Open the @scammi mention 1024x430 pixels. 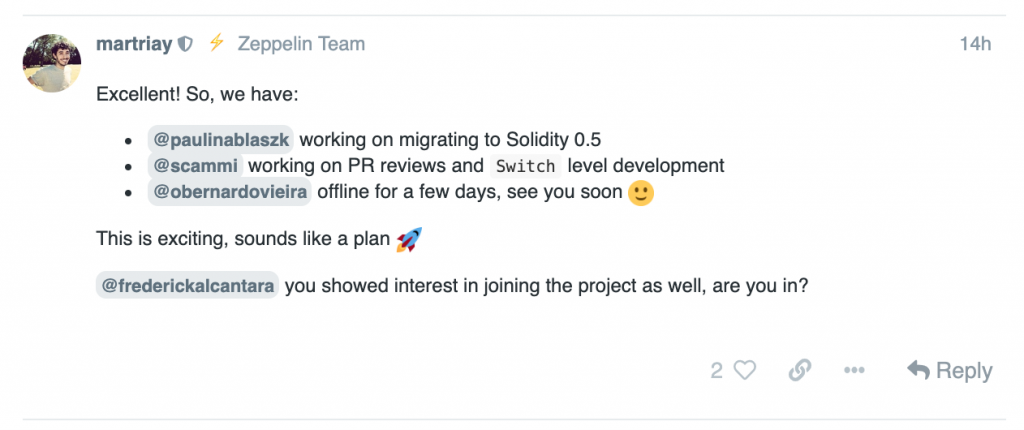[195, 165]
